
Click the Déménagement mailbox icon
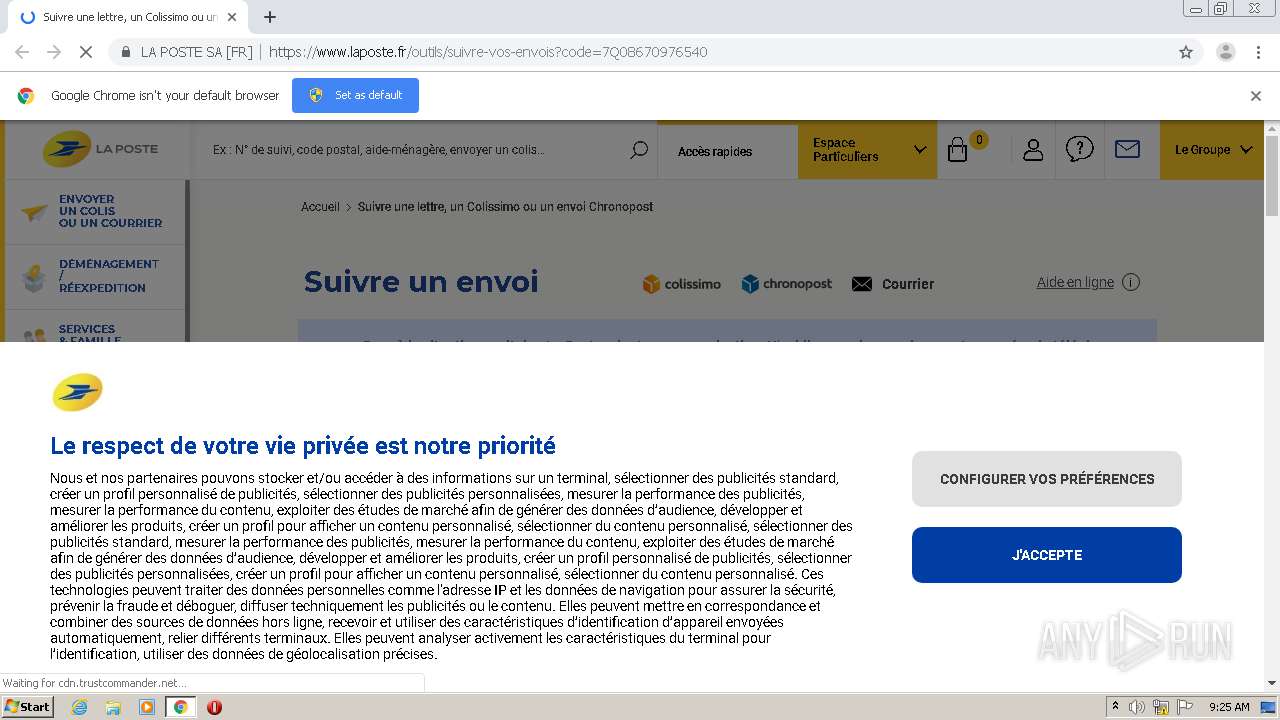tap(34, 276)
